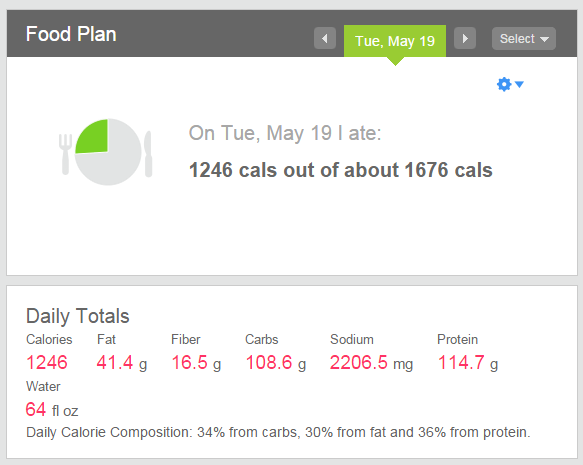
Task: Click the Carbs total 108.6 g
Action: 276,362
